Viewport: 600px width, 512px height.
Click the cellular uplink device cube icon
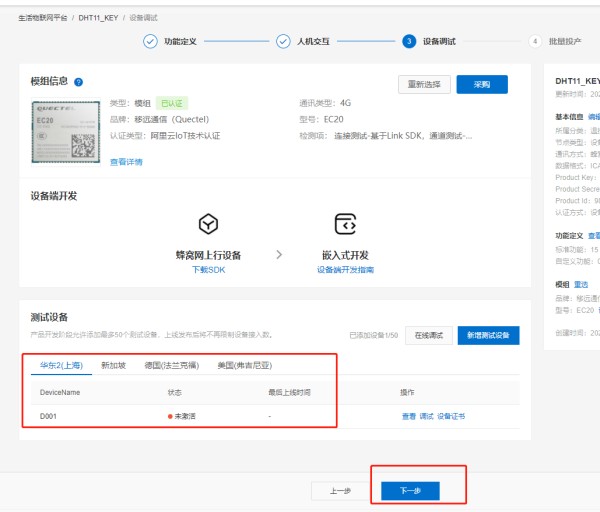pos(209,223)
